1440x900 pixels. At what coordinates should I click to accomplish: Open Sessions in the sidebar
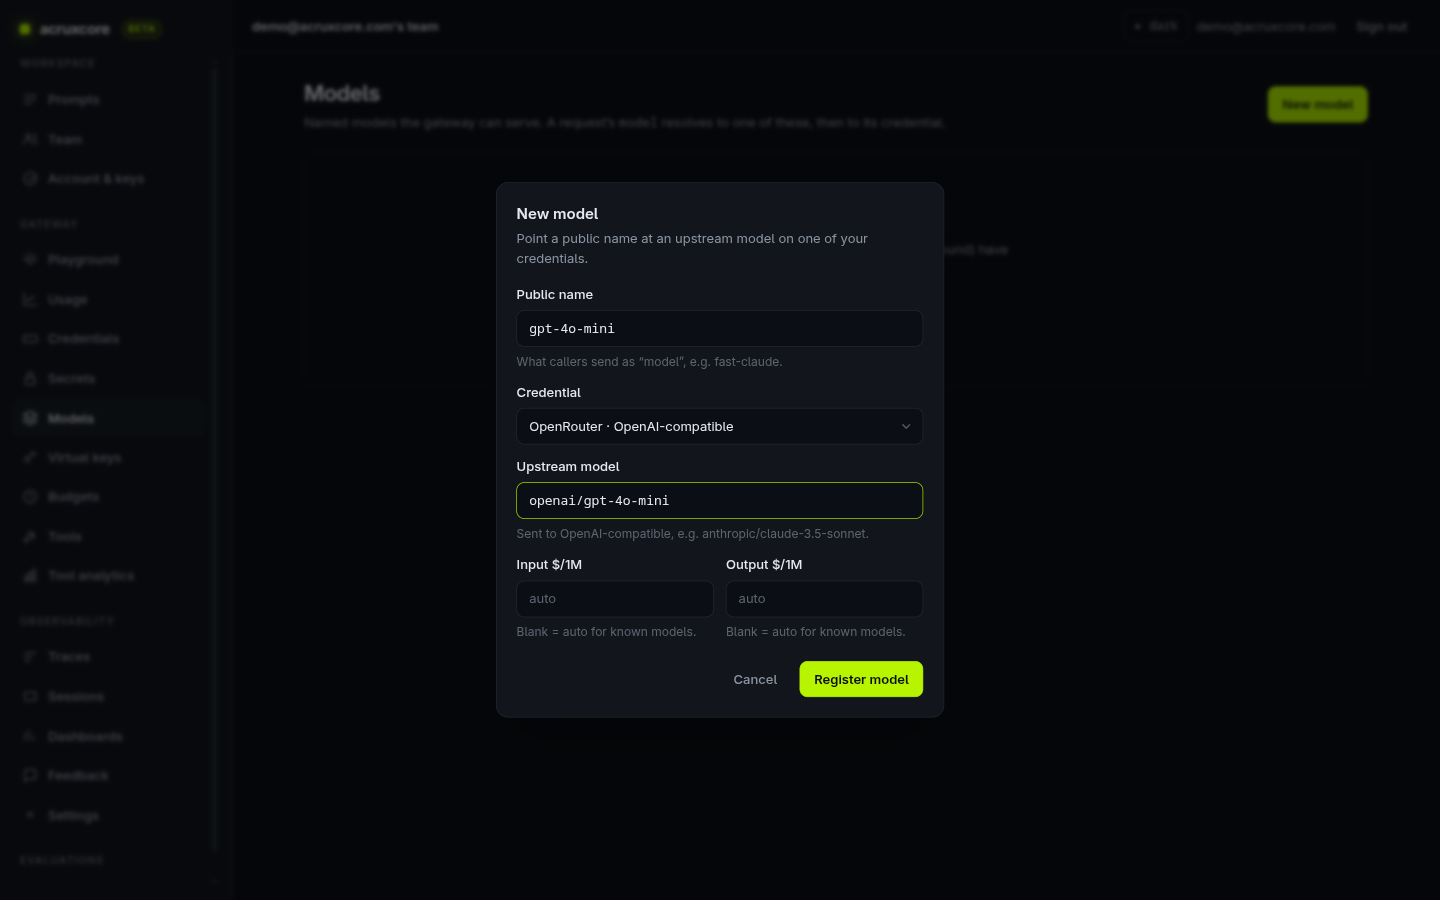tap(110, 697)
